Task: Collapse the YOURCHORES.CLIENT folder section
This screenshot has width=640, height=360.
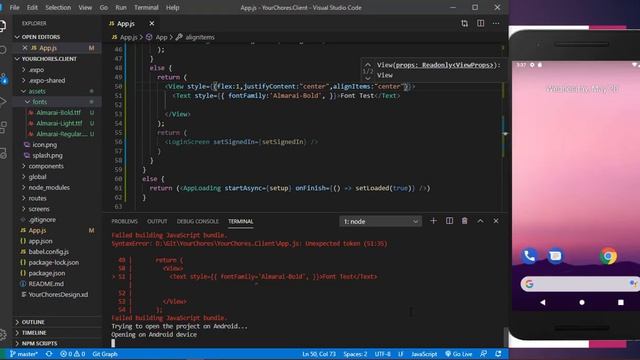Action: [x=57, y=59]
